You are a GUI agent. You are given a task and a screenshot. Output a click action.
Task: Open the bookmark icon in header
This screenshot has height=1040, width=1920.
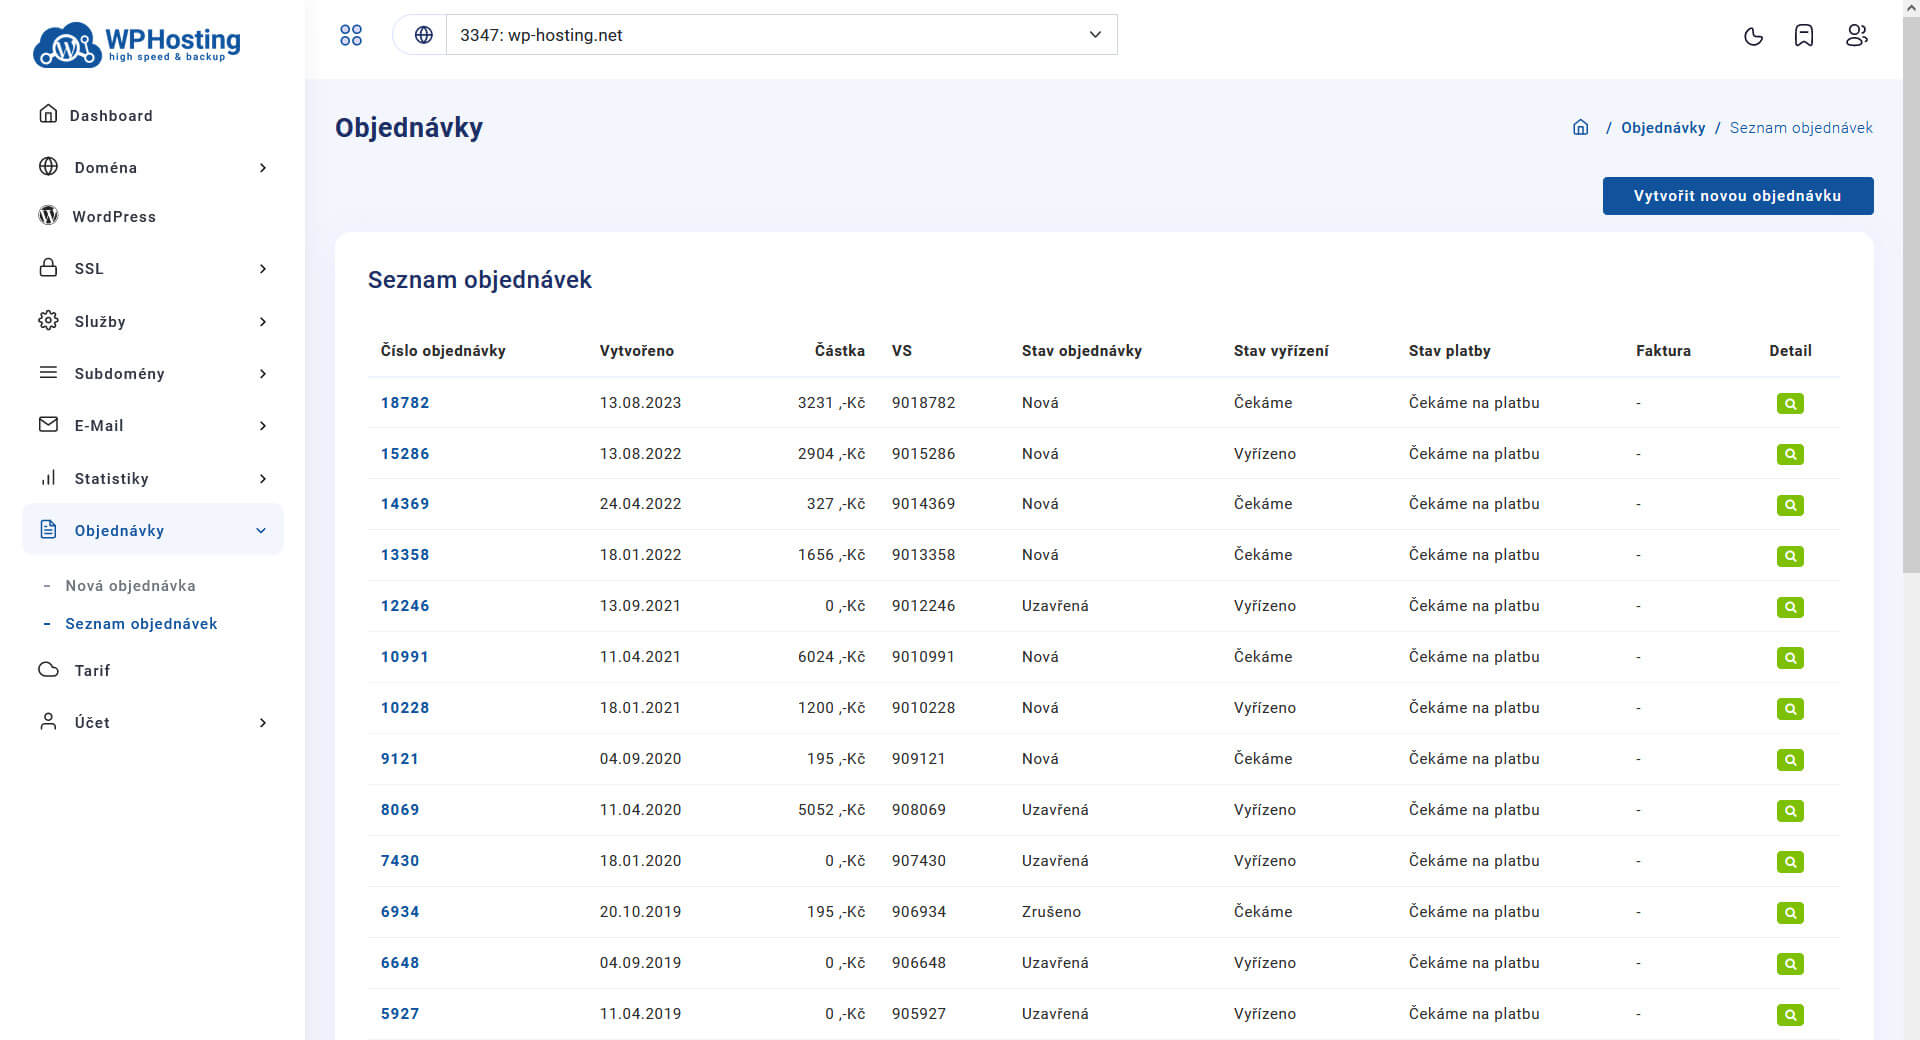point(1804,36)
